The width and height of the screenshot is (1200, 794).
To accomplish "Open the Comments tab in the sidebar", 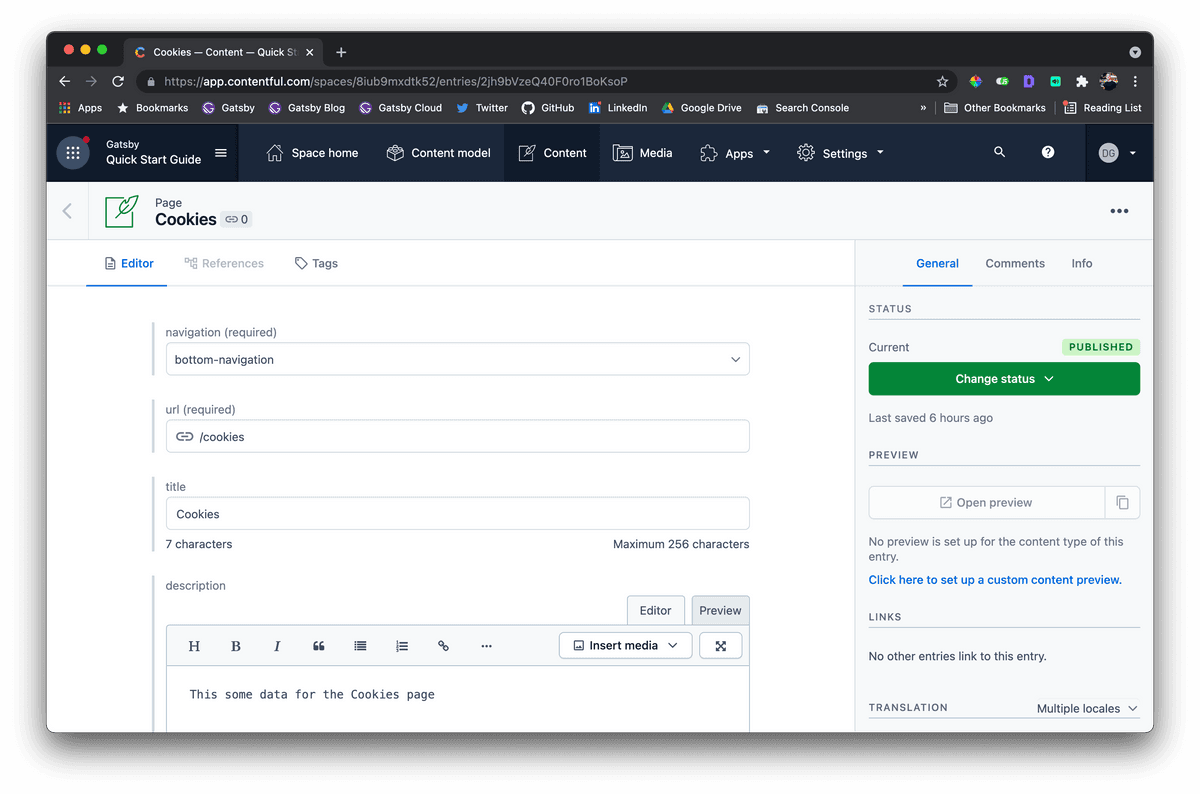I will (x=1014, y=263).
